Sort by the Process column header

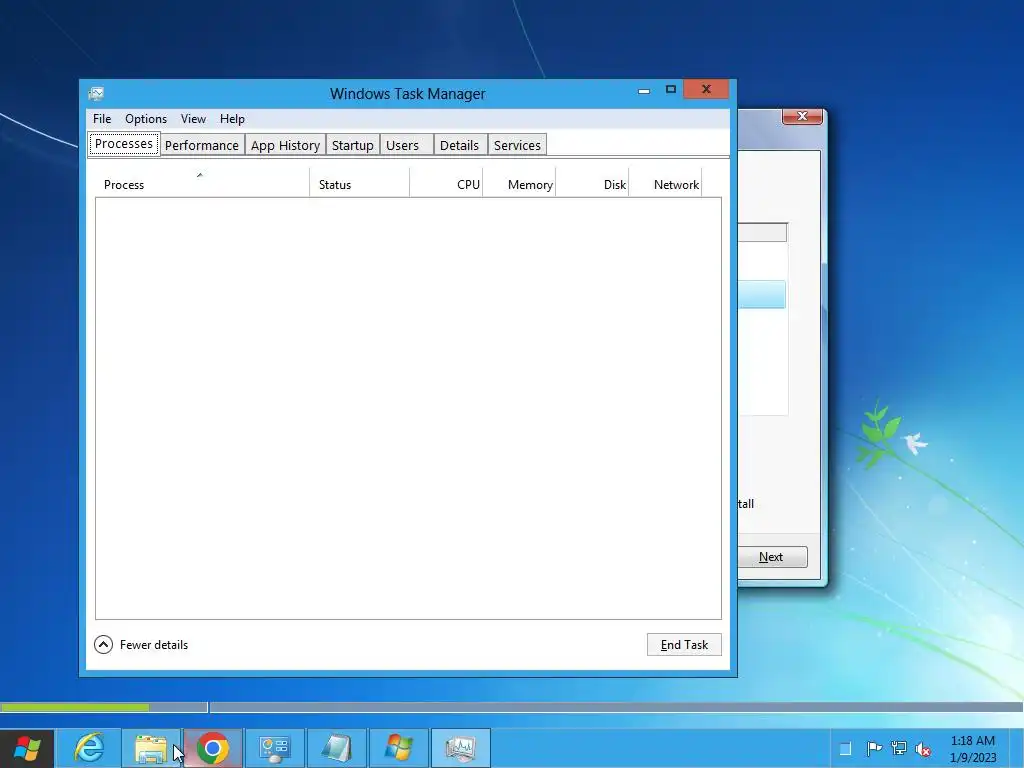tap(202, 183)
